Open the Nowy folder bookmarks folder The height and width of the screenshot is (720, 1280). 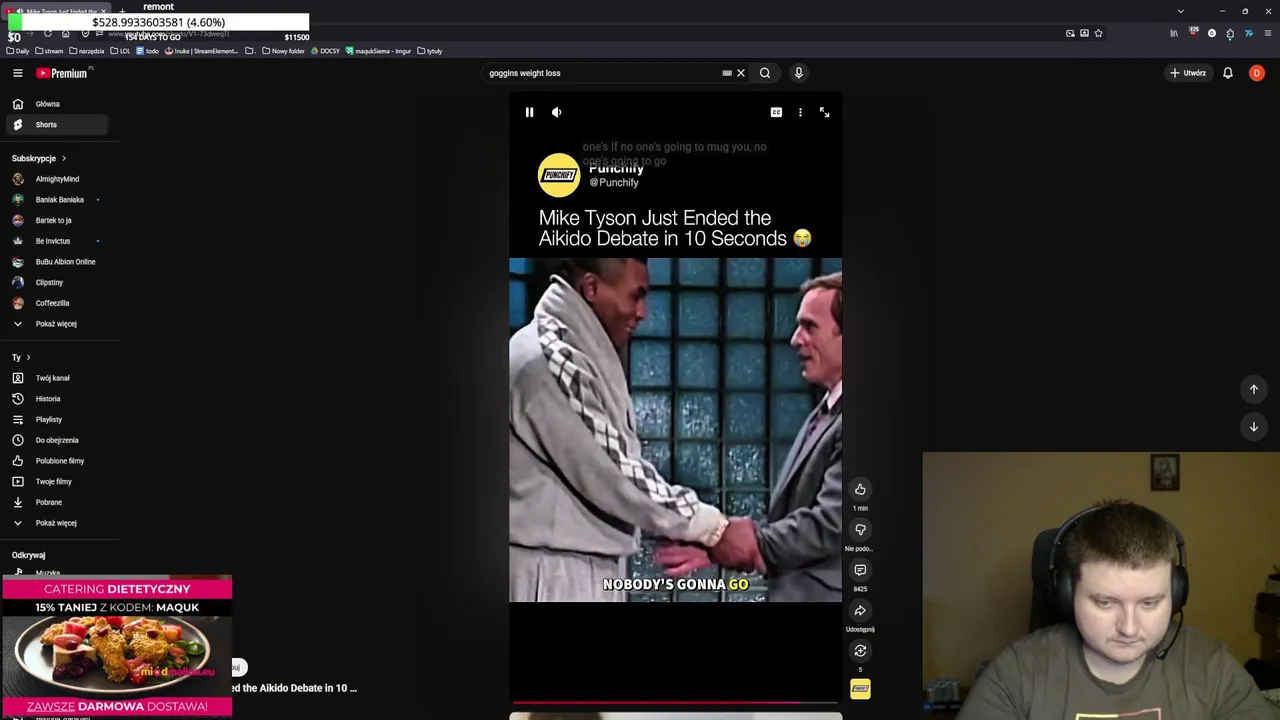pyautogui.click(x=283, y=51)
